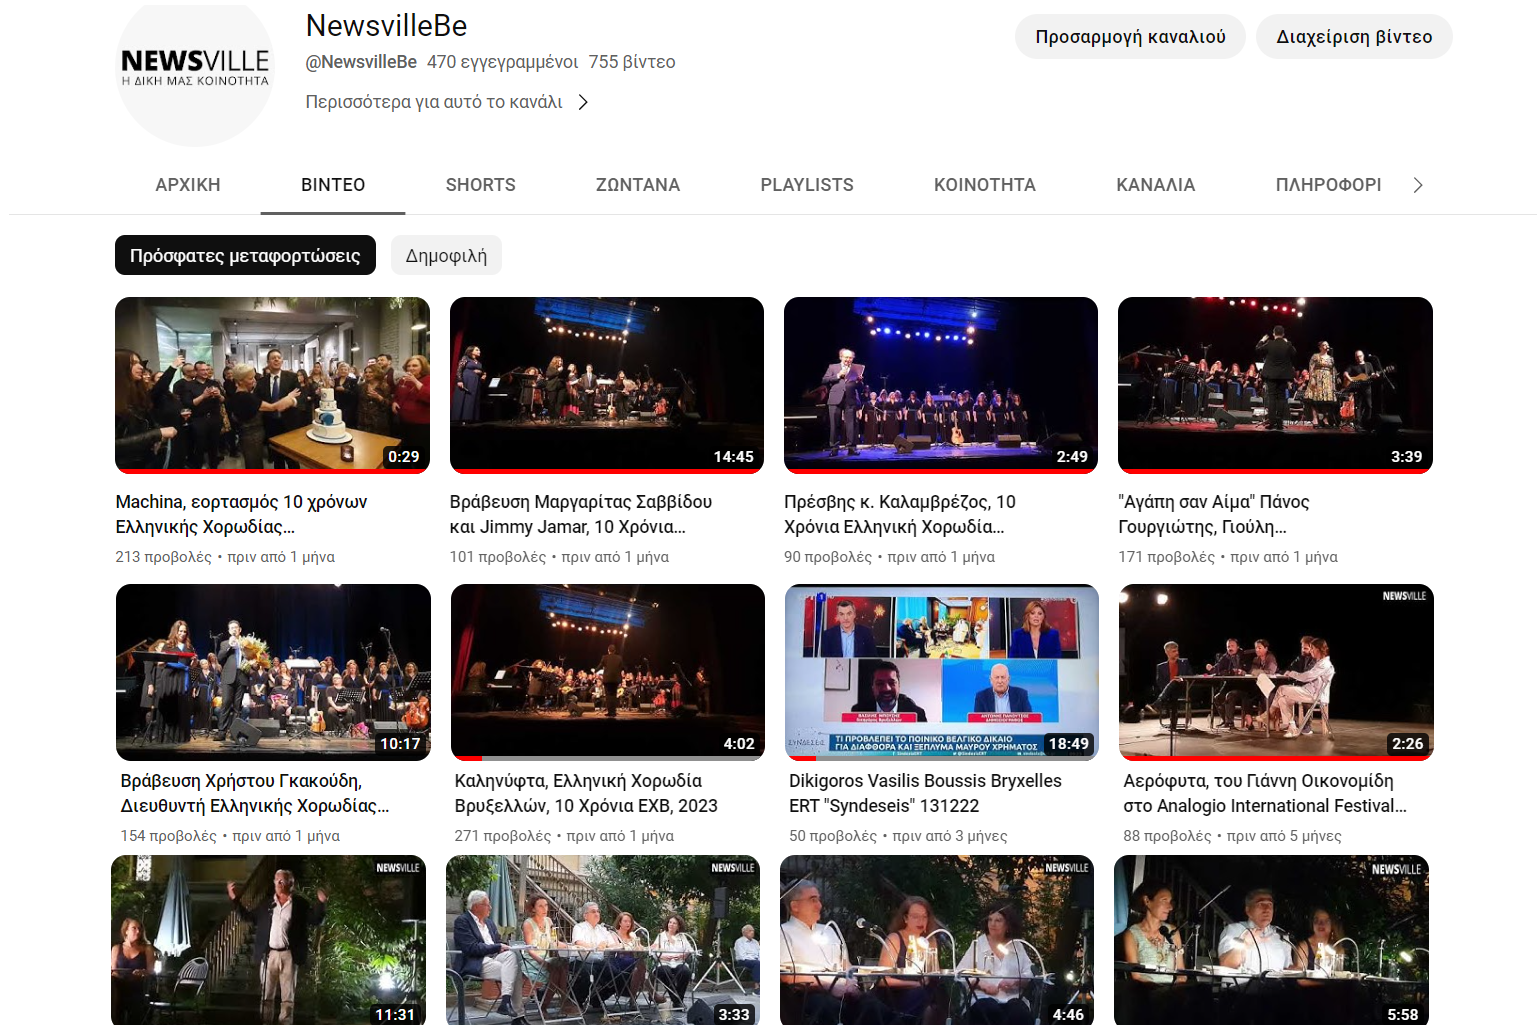Click the '755 βίντεο' count text

(632, 62)
